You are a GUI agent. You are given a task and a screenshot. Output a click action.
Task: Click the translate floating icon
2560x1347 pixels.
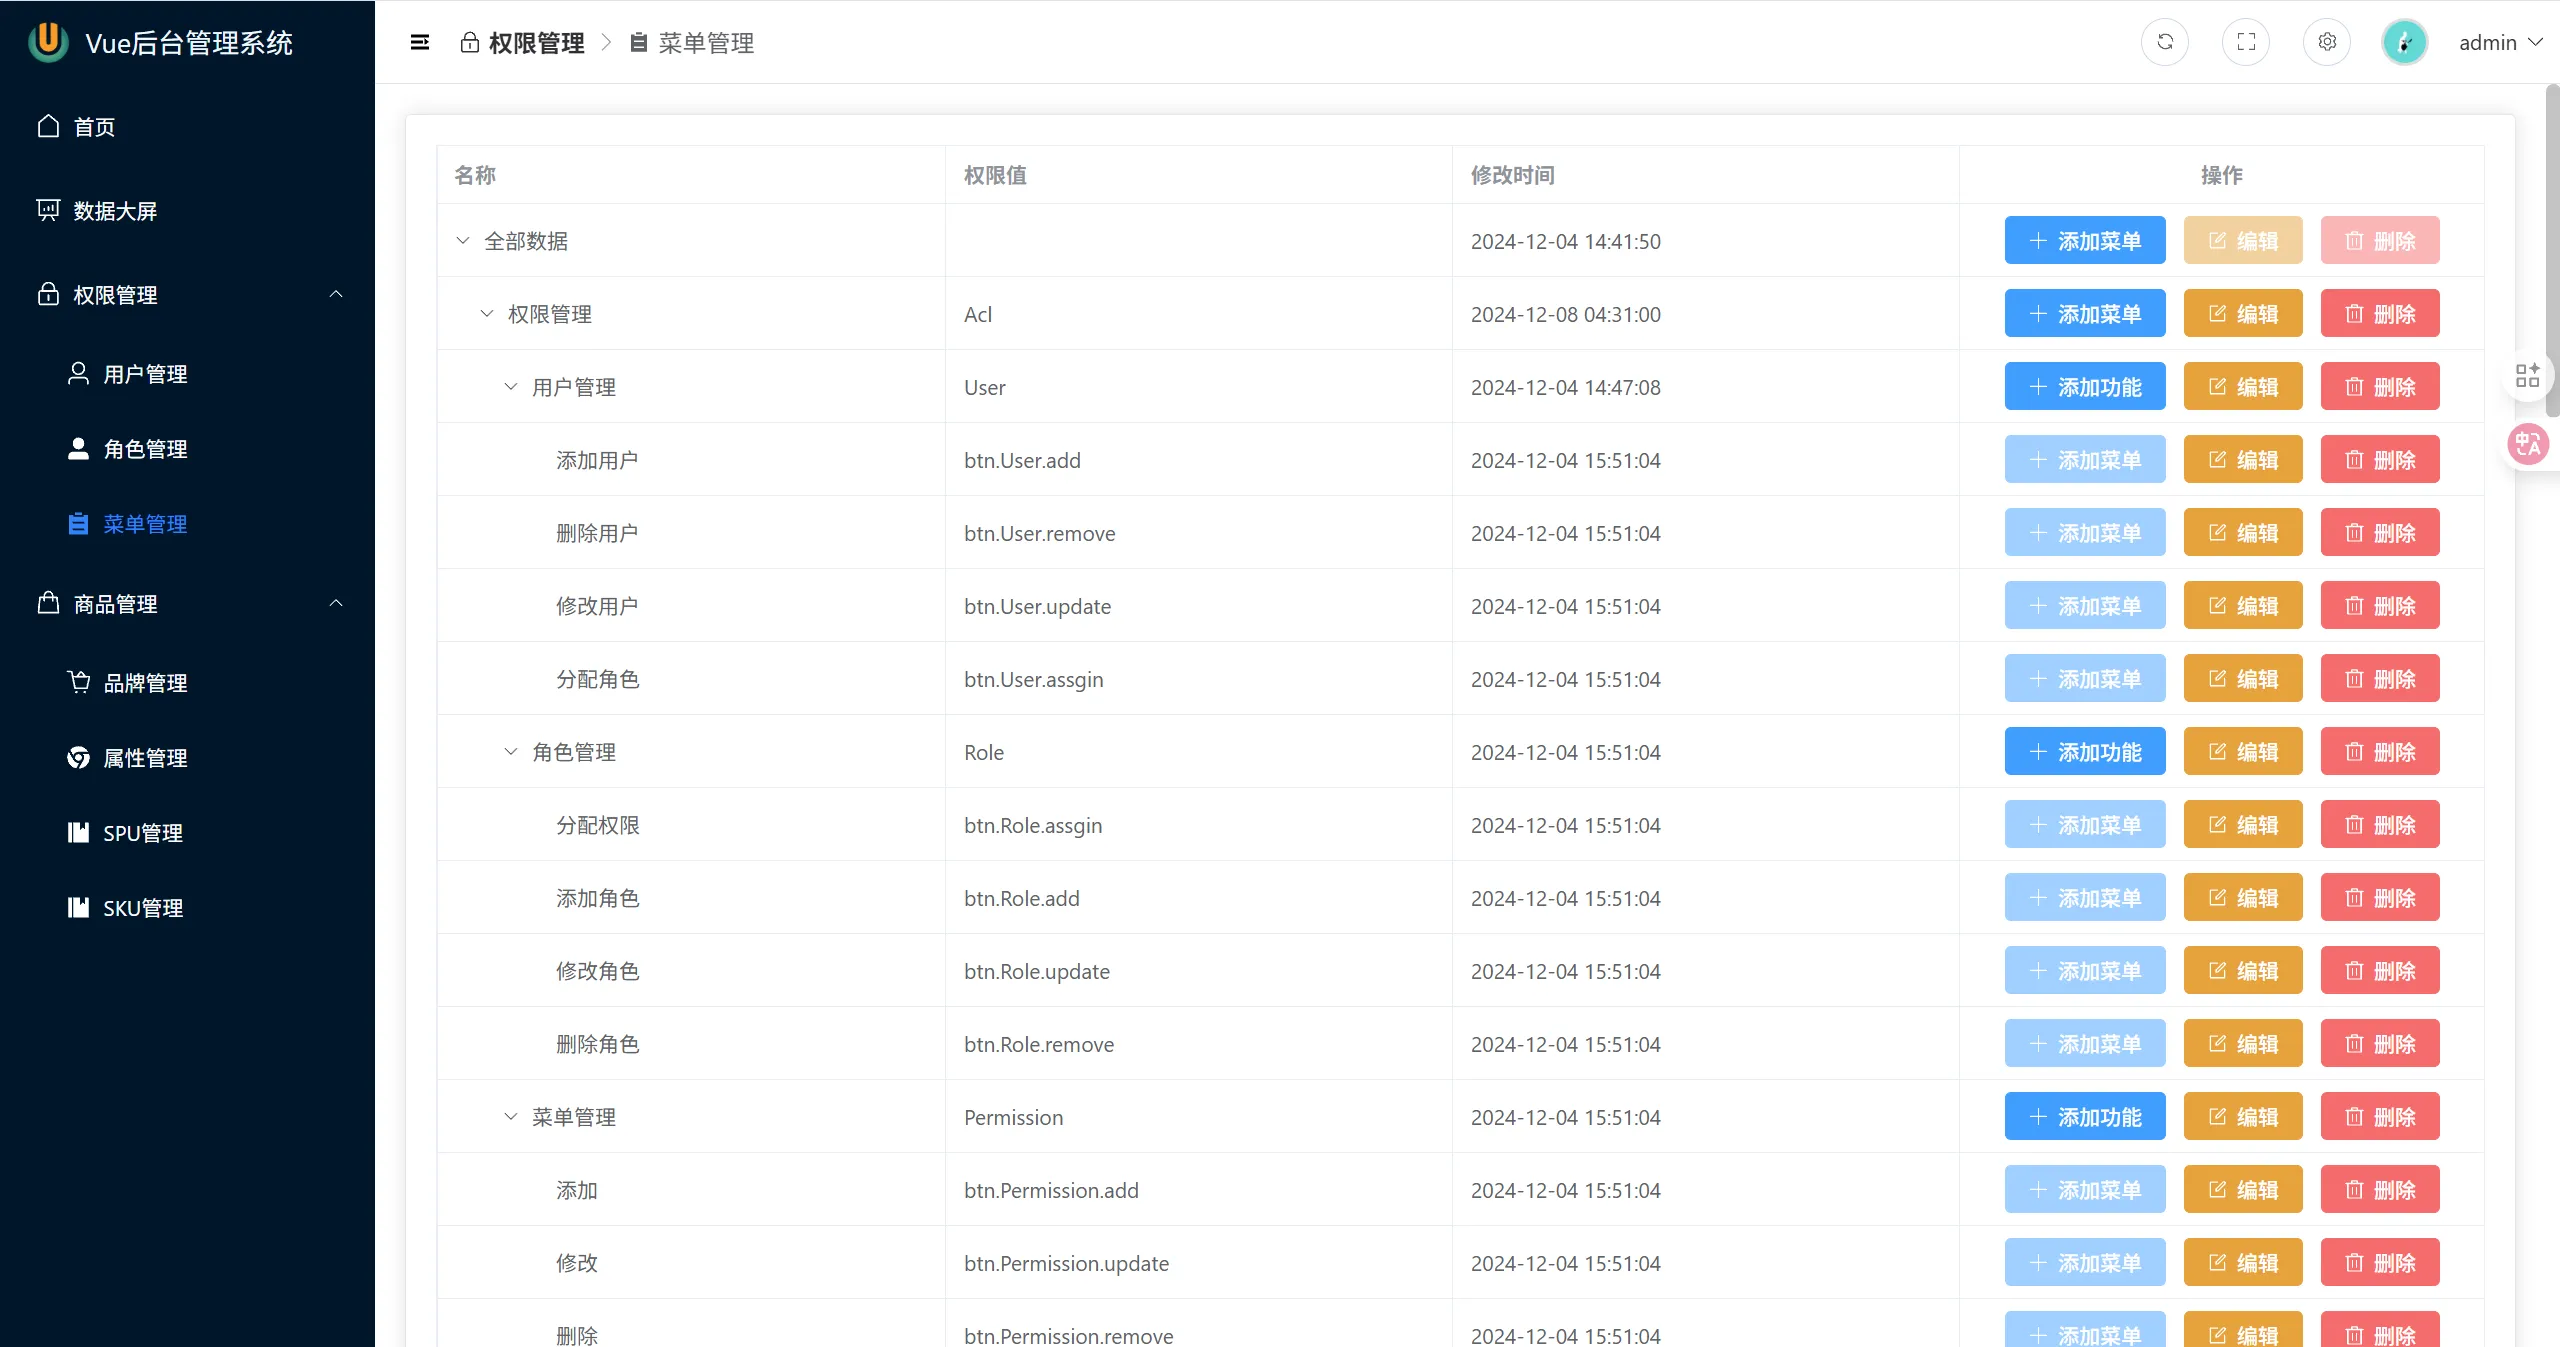point(2527,444)
